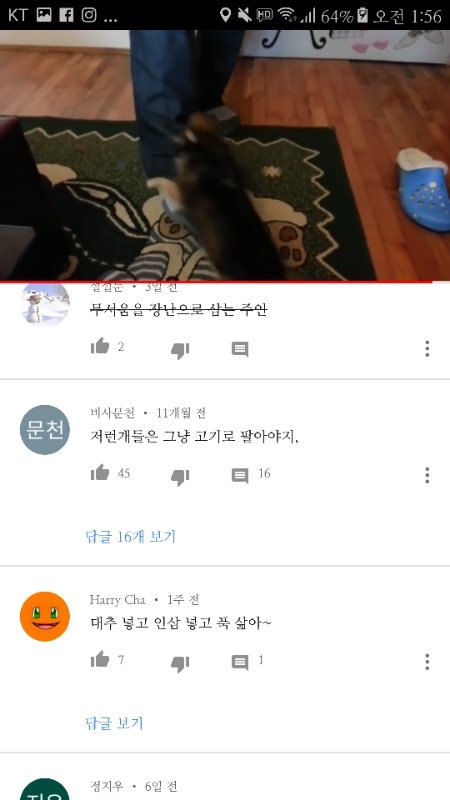Like Harry Cha's comment
This screenshot has height=800, width=450.
coord(100,659)
